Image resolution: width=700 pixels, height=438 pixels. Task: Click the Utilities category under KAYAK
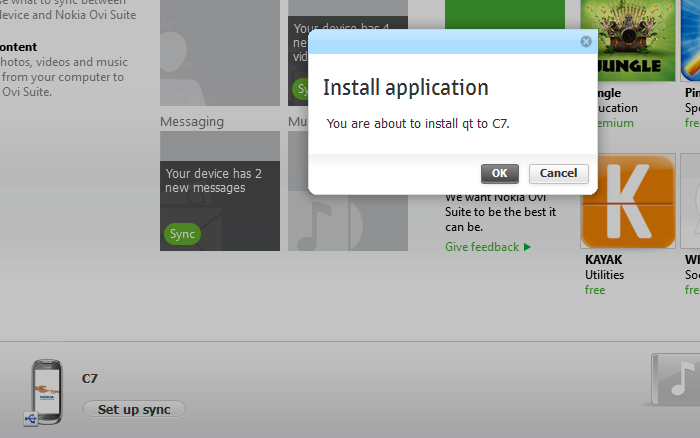point(604,275)
